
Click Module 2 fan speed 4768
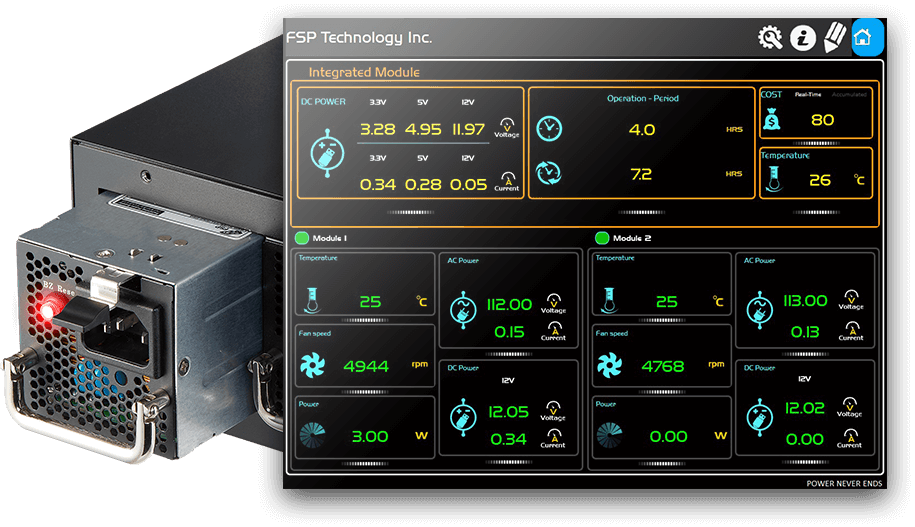tap(663, 366)
